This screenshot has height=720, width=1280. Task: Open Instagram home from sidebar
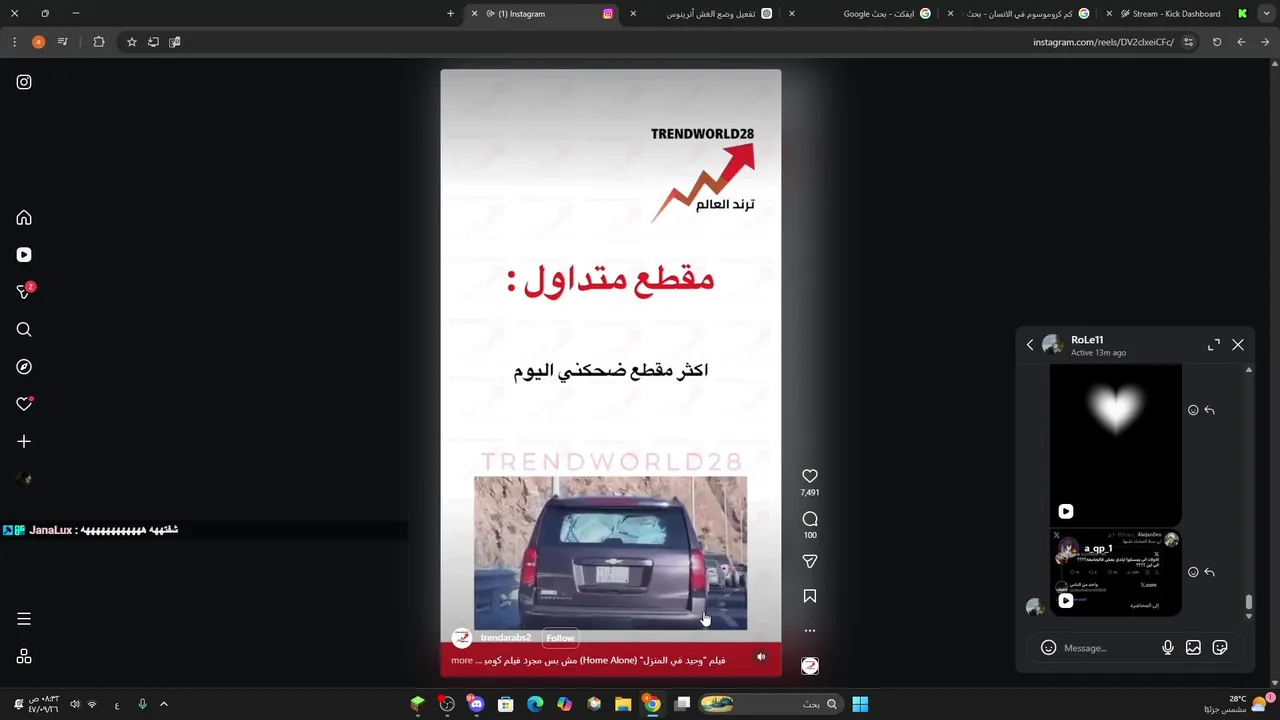[x=24, y=218]
